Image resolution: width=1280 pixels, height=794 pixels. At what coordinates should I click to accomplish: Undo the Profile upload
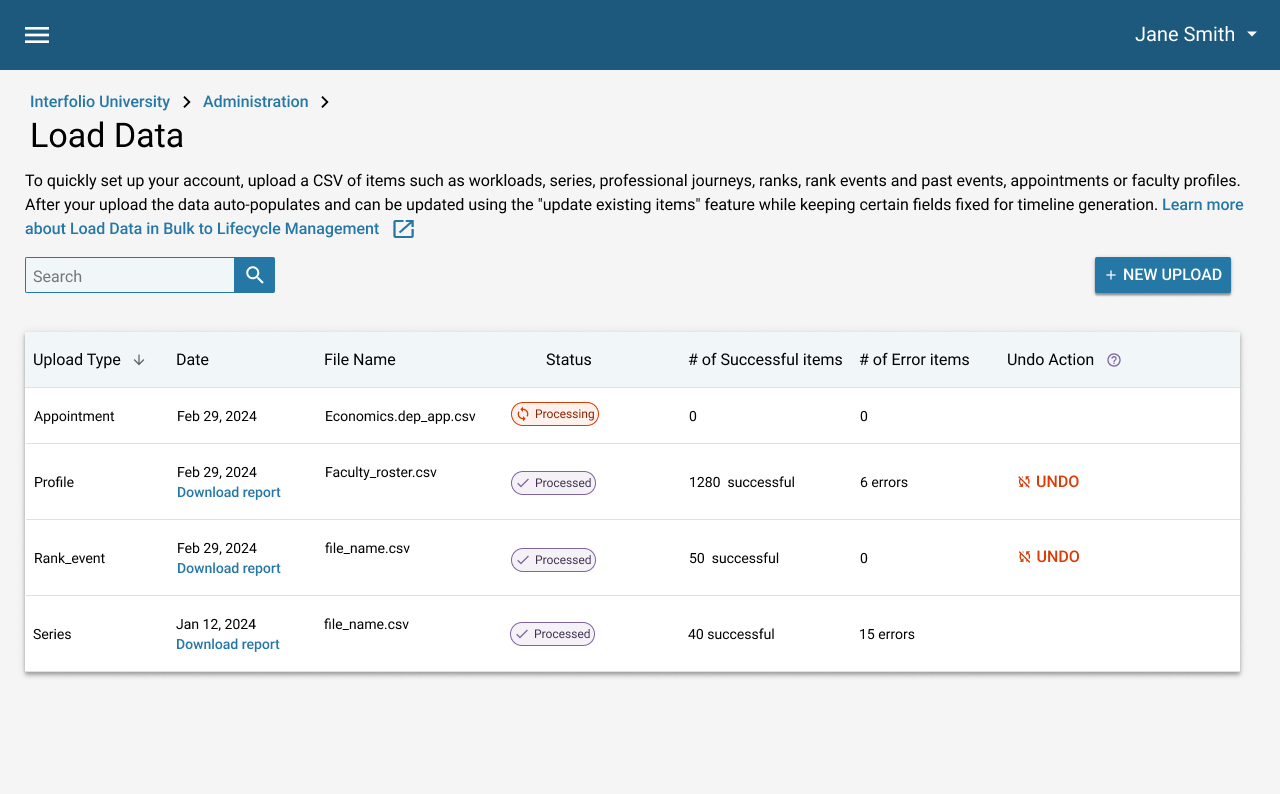tap(1048, 482)
